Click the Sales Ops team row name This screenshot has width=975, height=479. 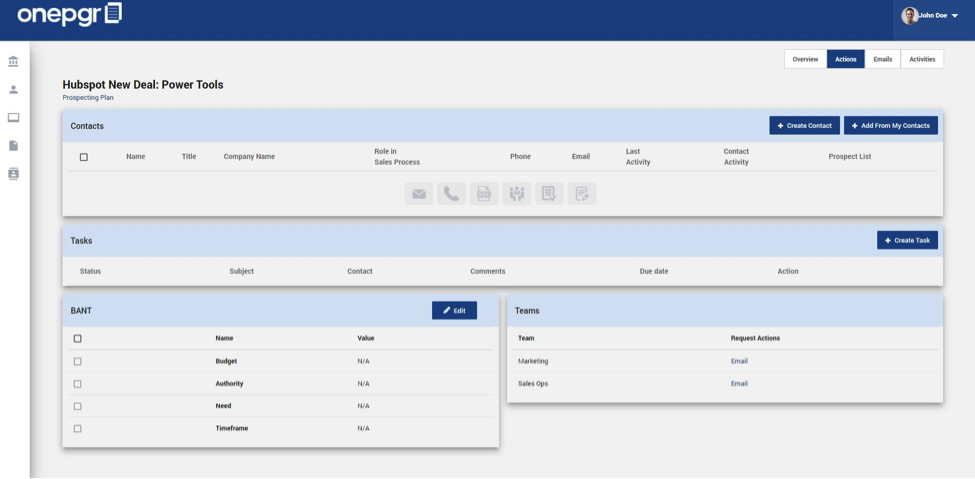533,384
